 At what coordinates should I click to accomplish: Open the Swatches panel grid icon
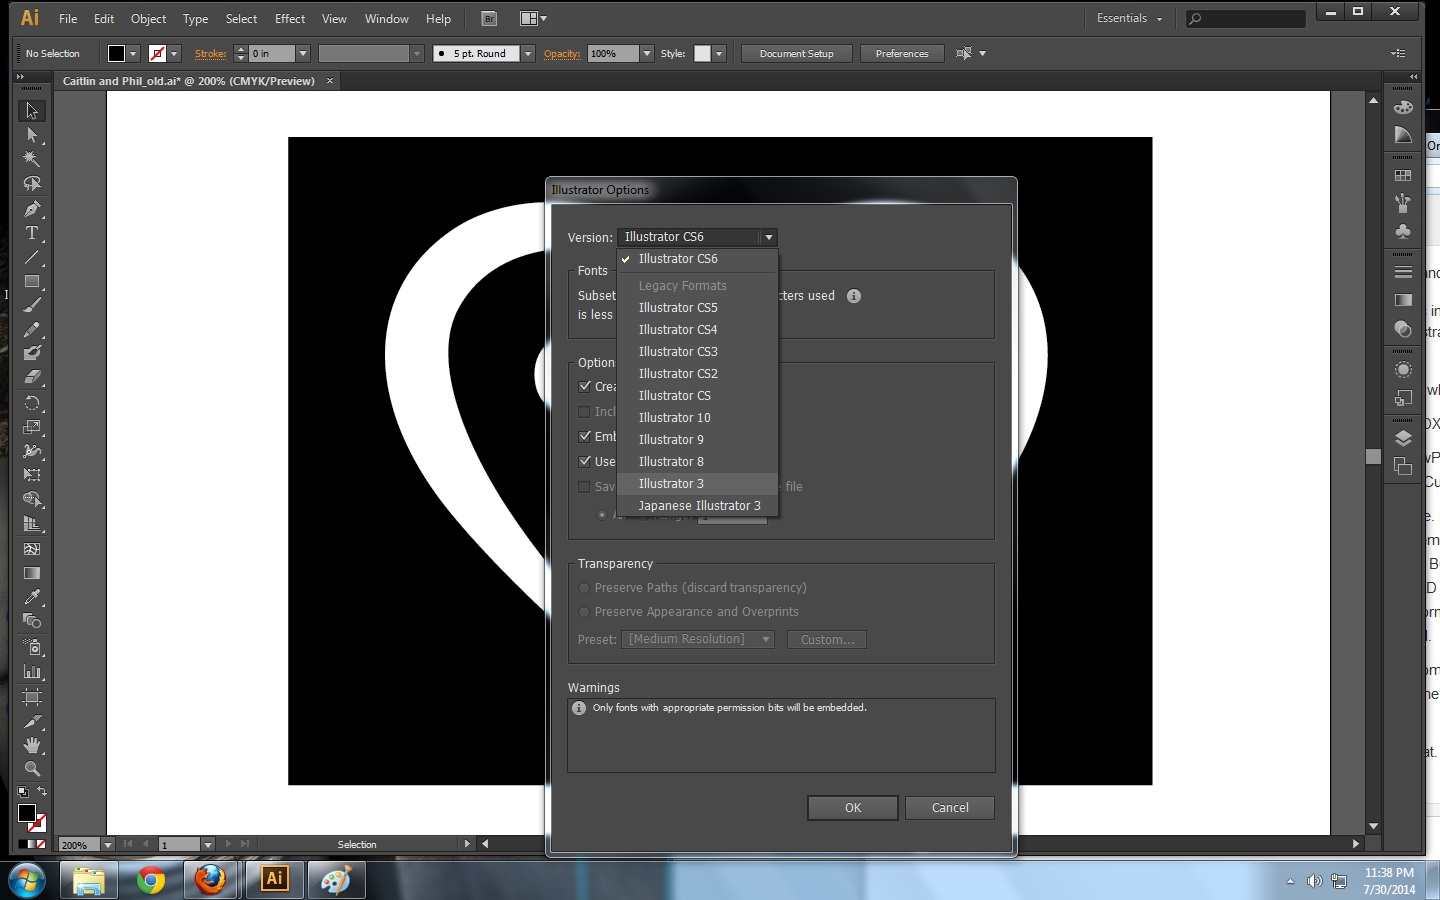click(x=1403, y=175)
